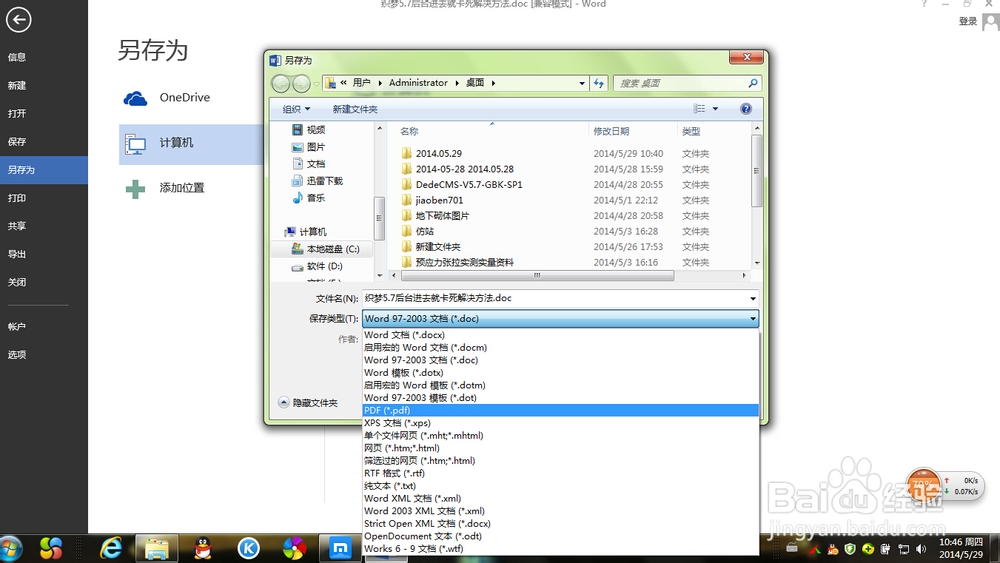This screenshot has width=1000, height=563.
Task: Click the 添加位置 plus icon
Action: click(135, 189)
